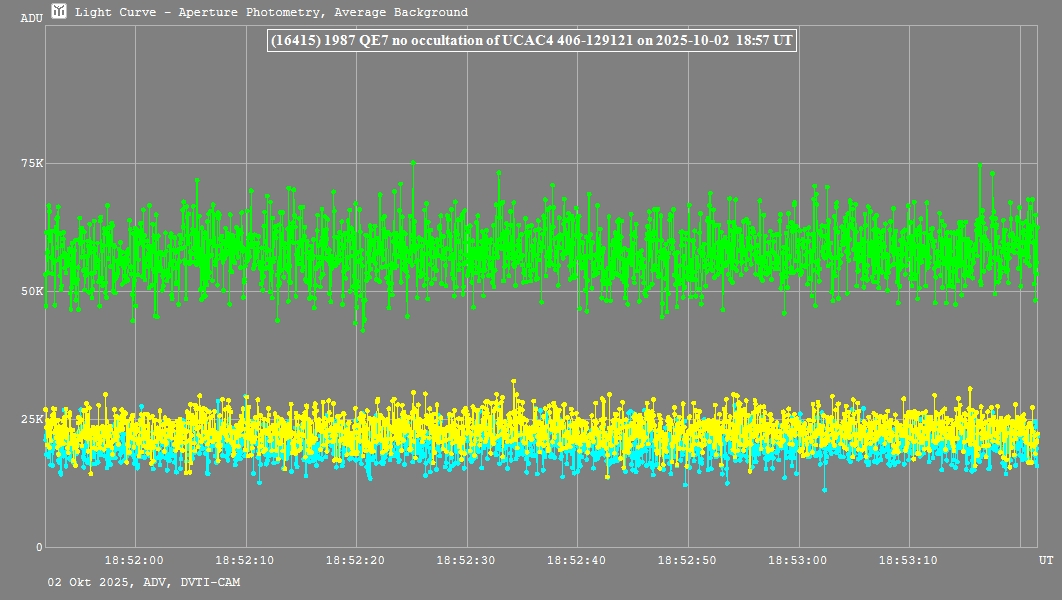The height and width of the screenshot is (600, 1062).
Task: Click the 75K y-axis label
Action: pos(32,163)
